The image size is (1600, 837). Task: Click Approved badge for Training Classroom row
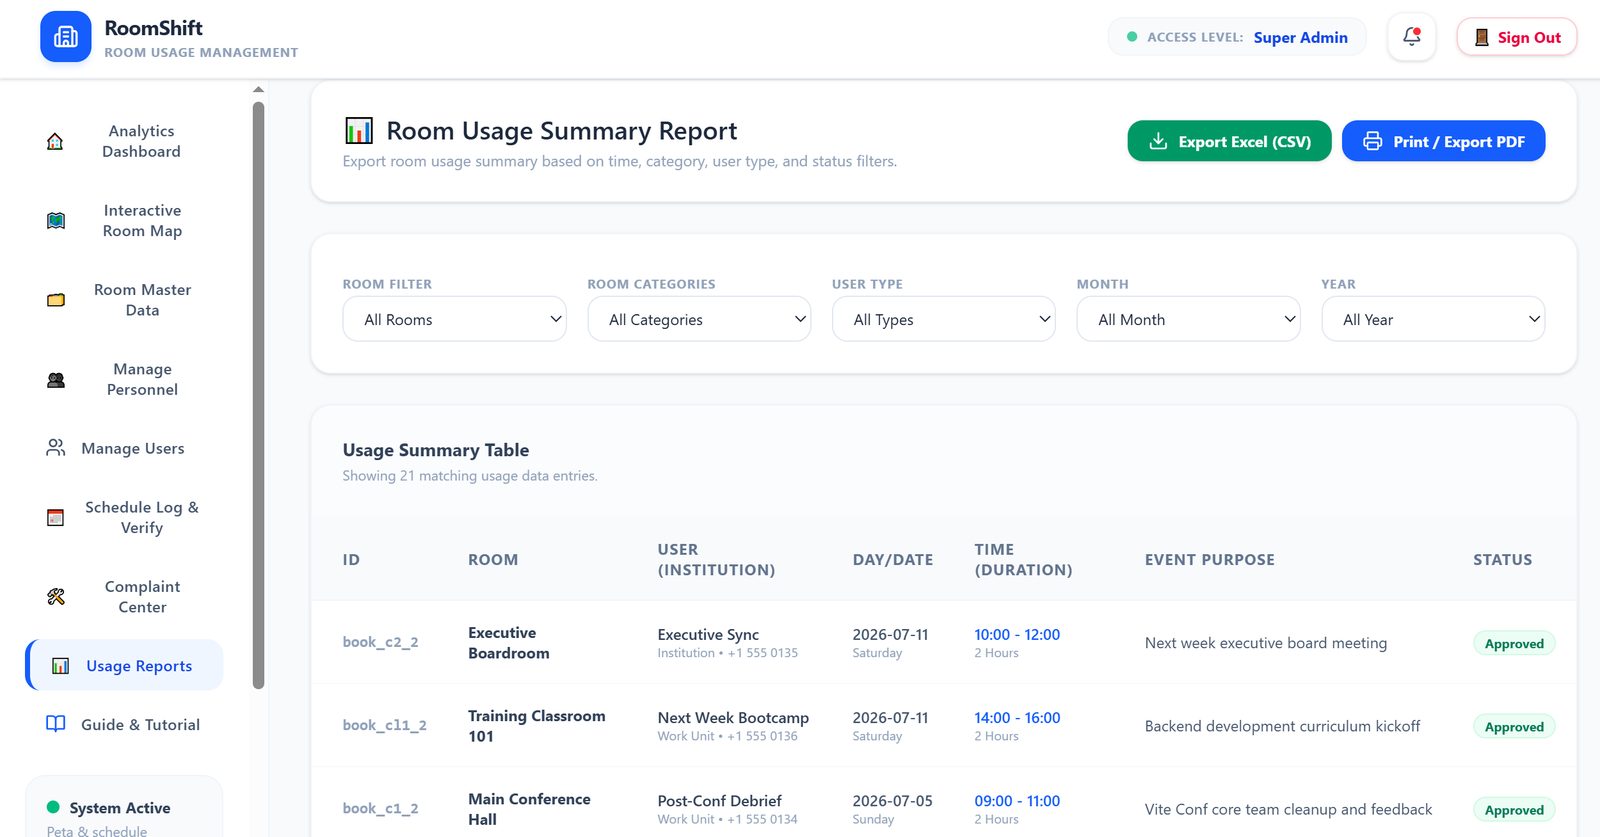coord(1514,727)
